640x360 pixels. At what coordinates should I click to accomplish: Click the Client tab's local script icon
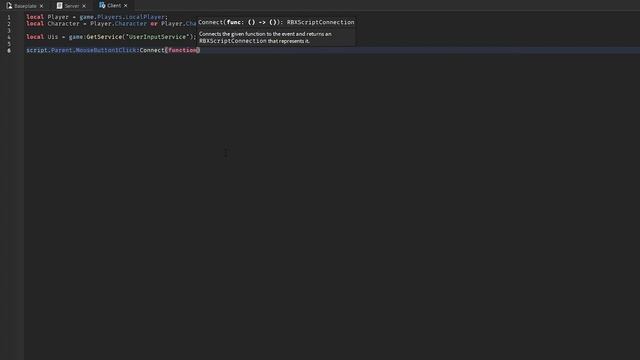pyautogui.click(x=102, y=5)
